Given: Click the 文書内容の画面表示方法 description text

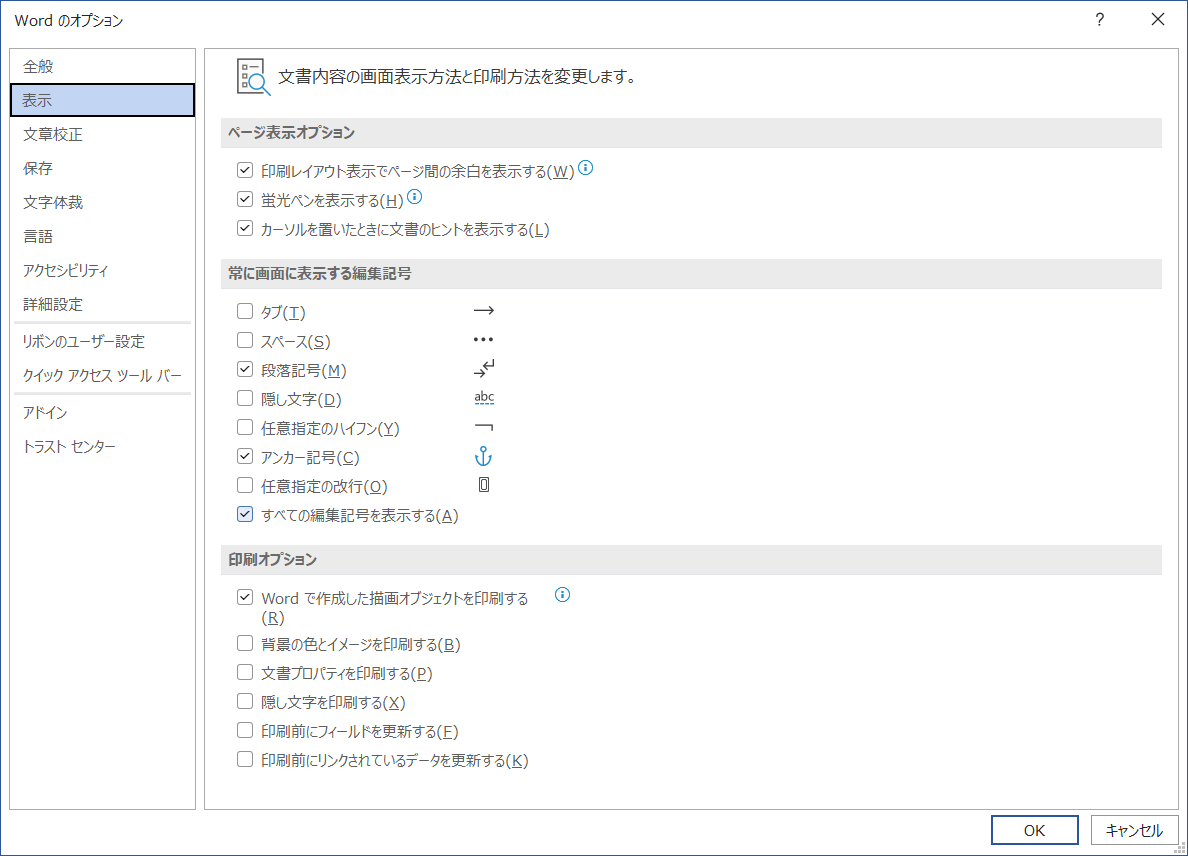Looking at the screenshot, I should 460,77.
